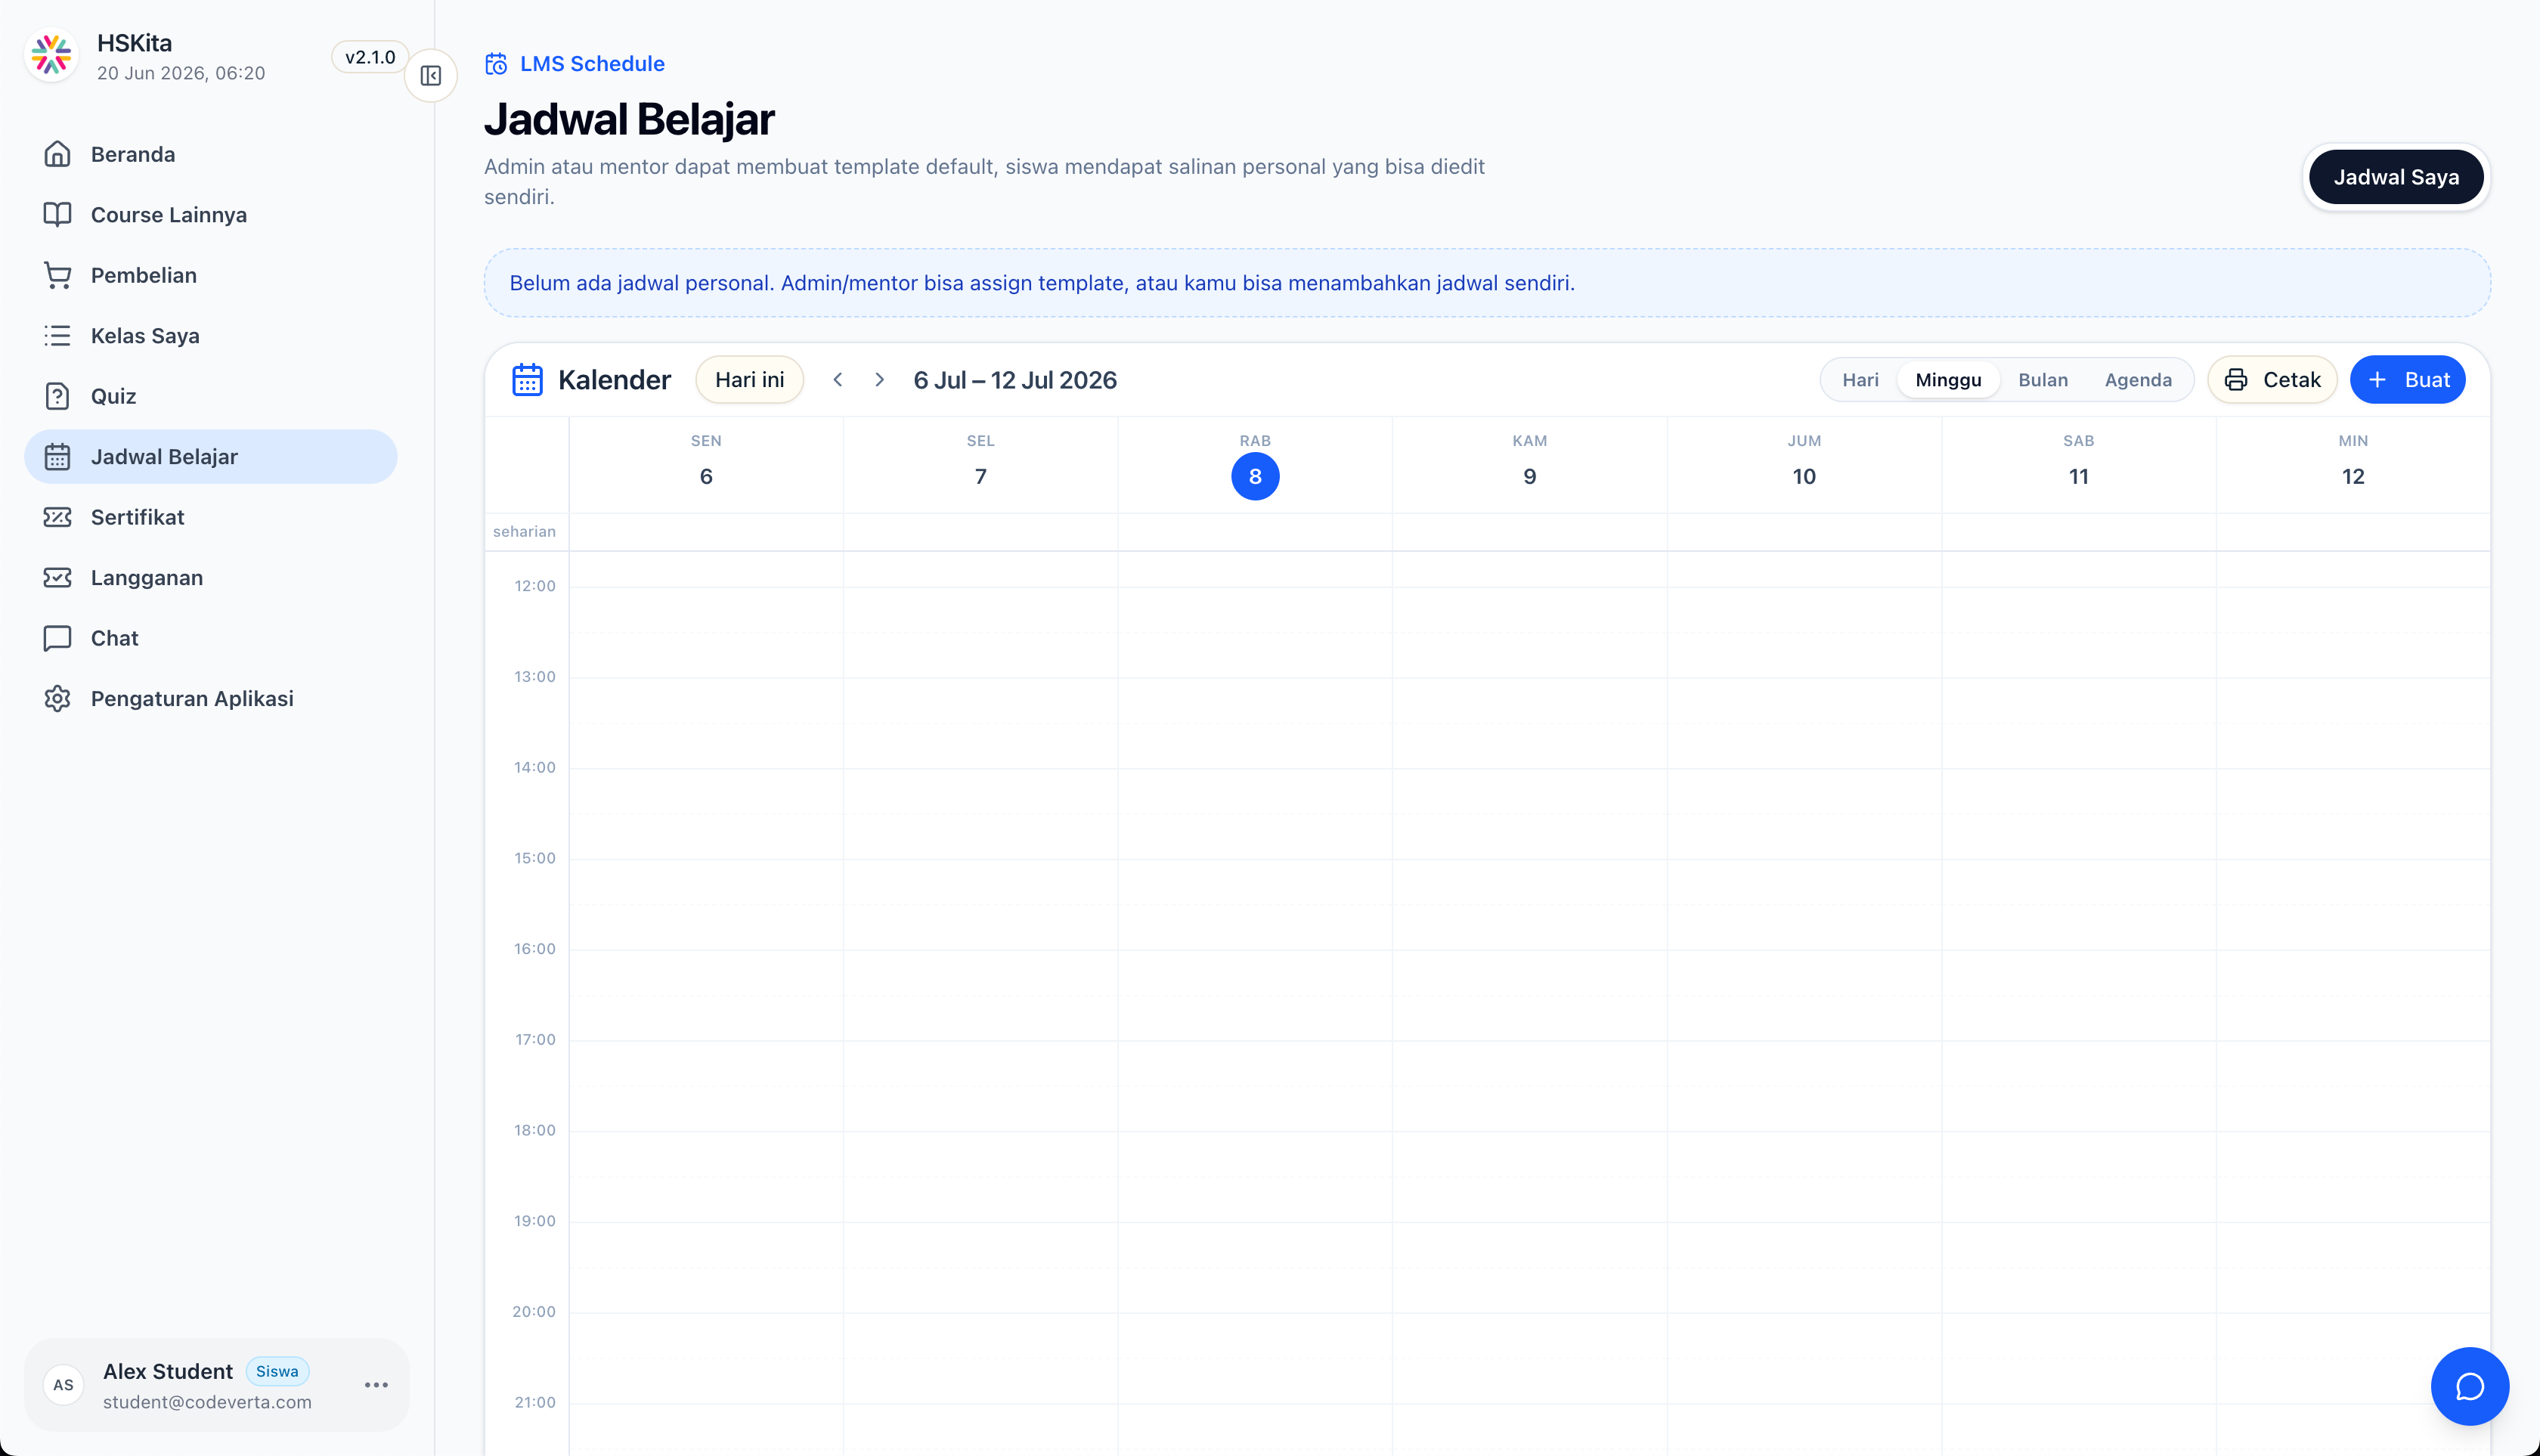2540x1456 pixels.
Task: Click the 6 Jul – 12 Jul 2026 range label
Action: (x=1015, y=380)
